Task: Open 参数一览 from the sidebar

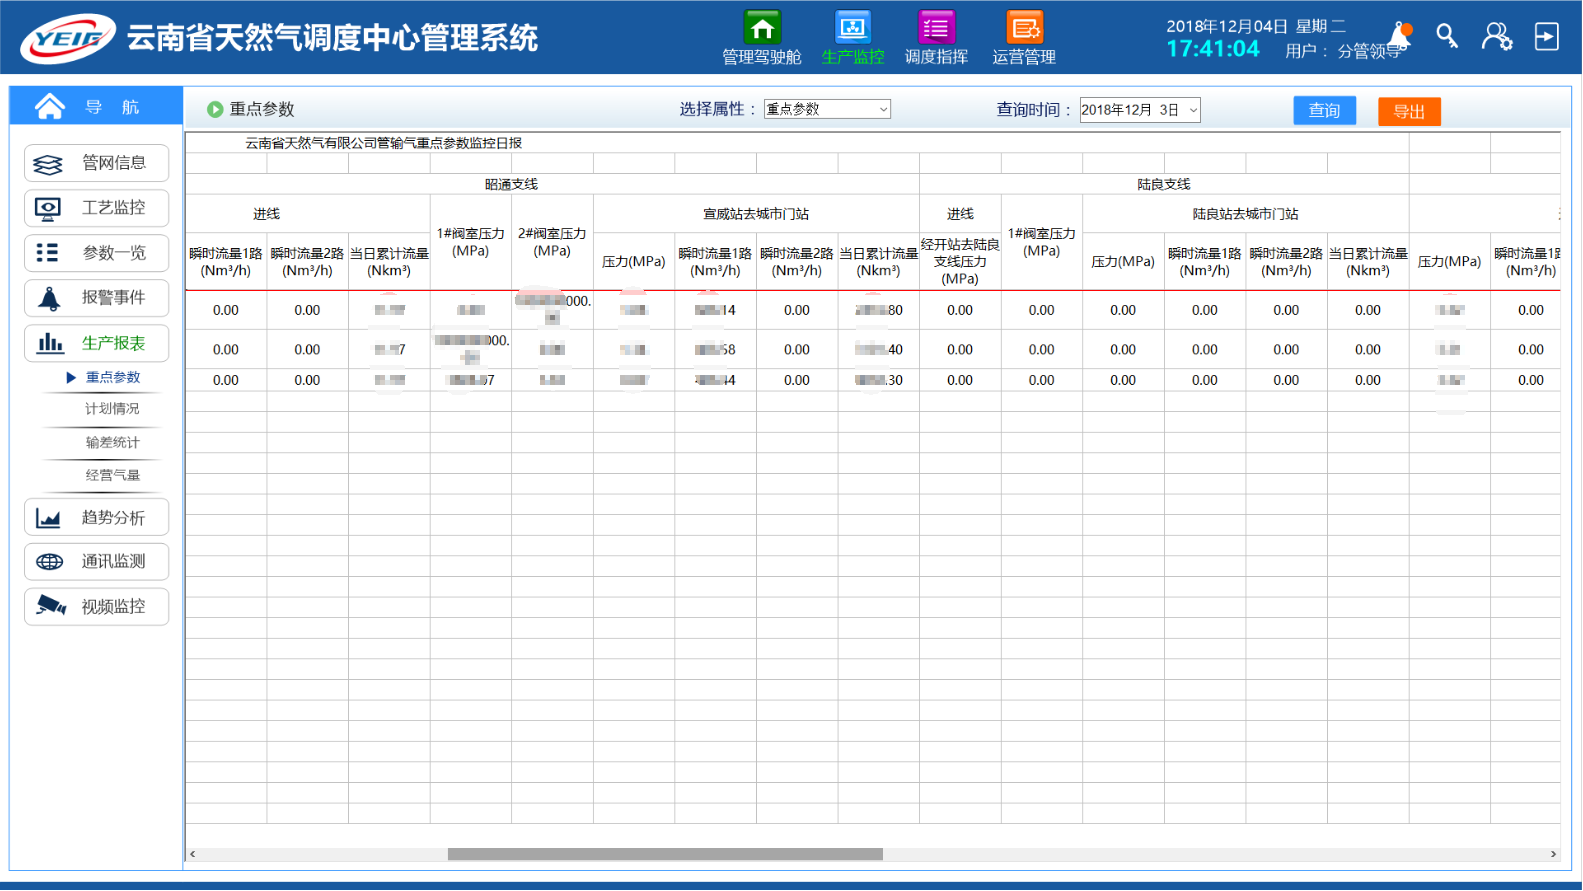Action: pyautogui.click(x=96, y=253)
